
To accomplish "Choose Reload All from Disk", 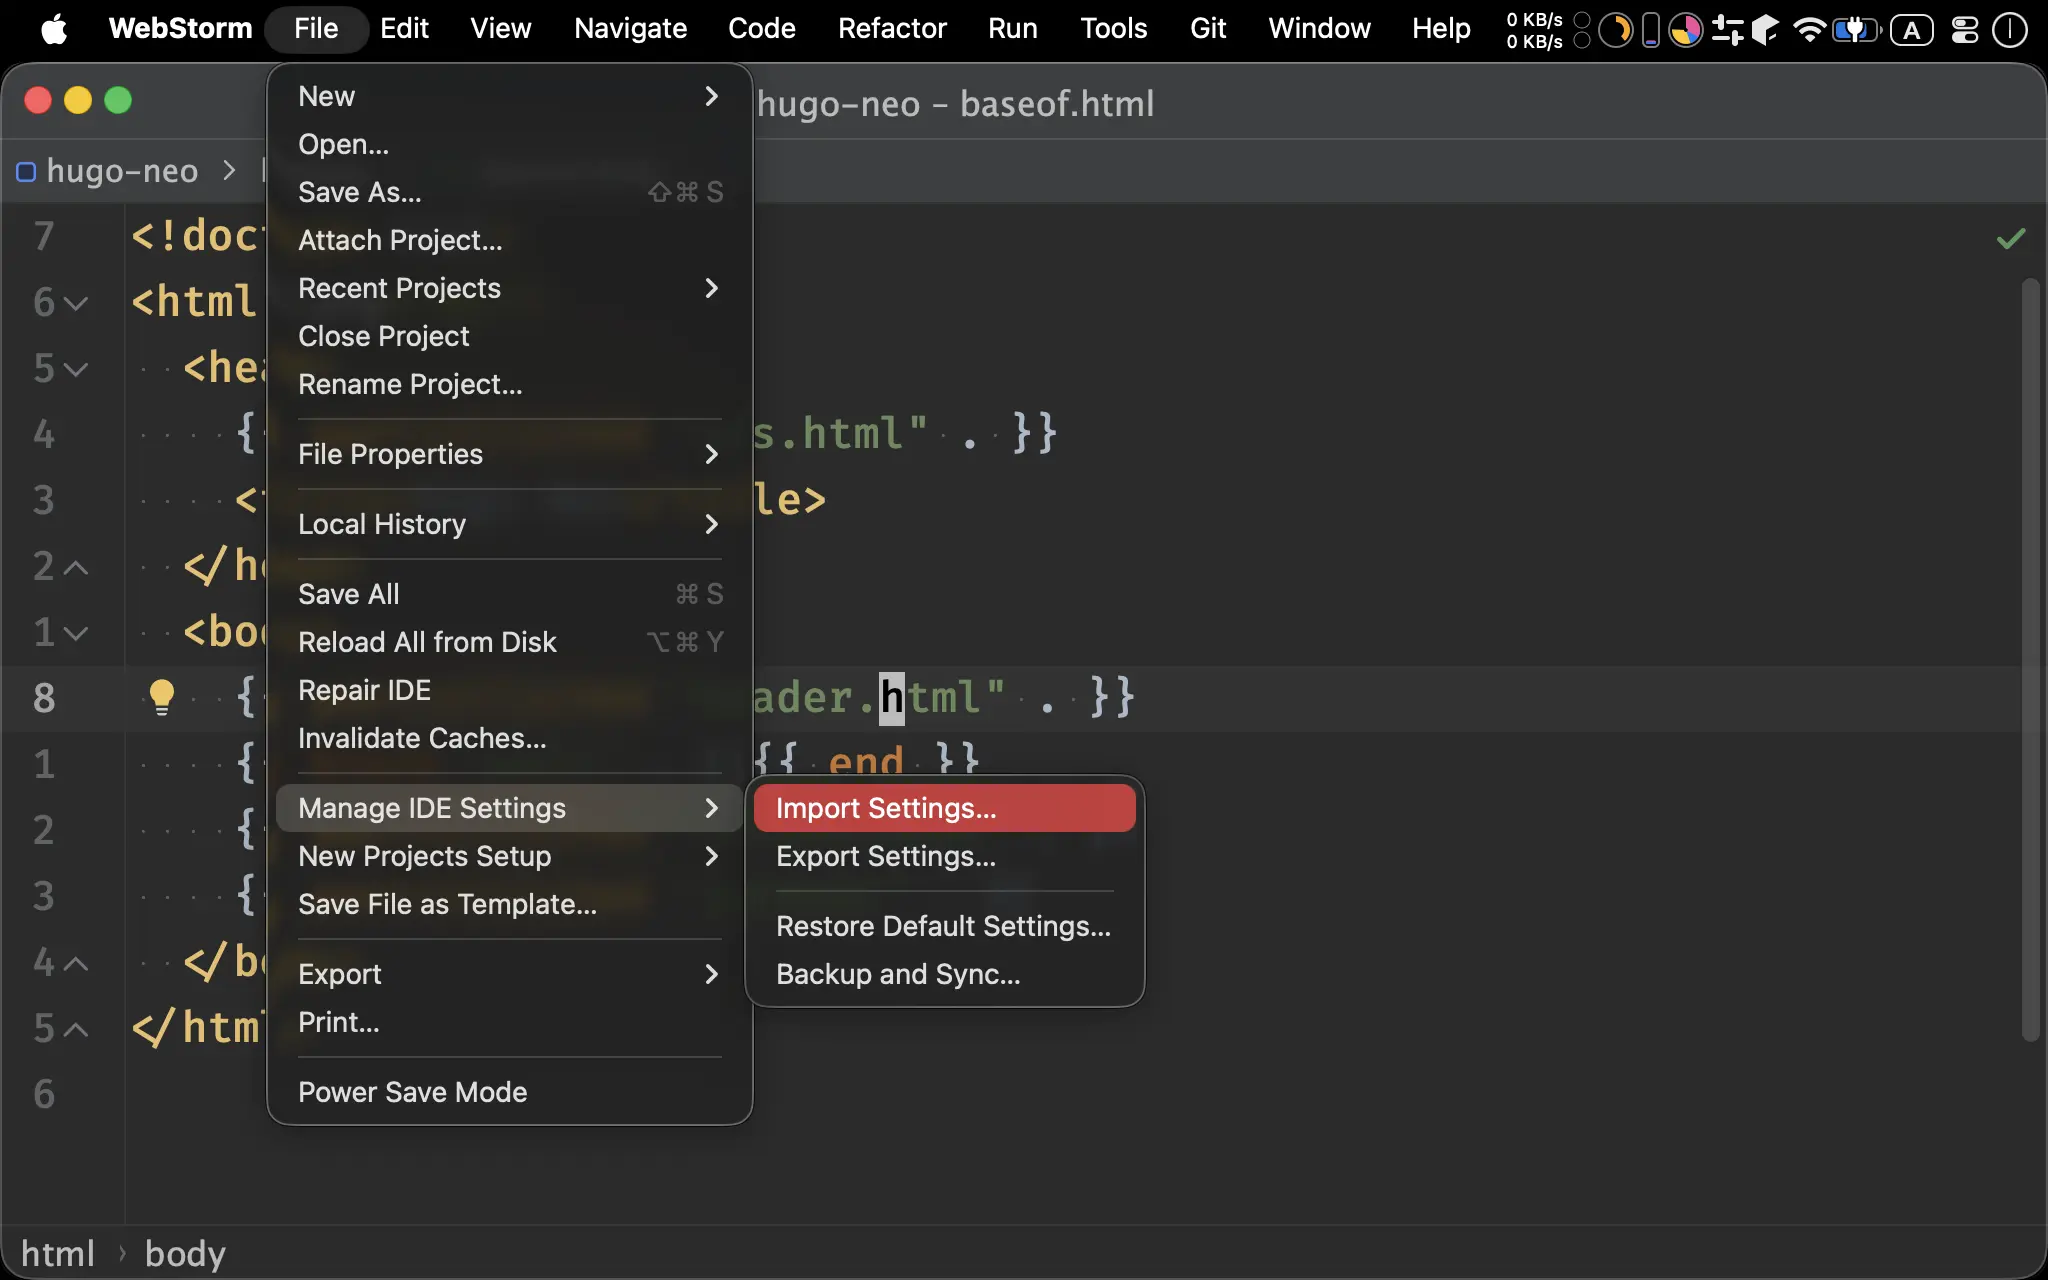I will [509, 642].
